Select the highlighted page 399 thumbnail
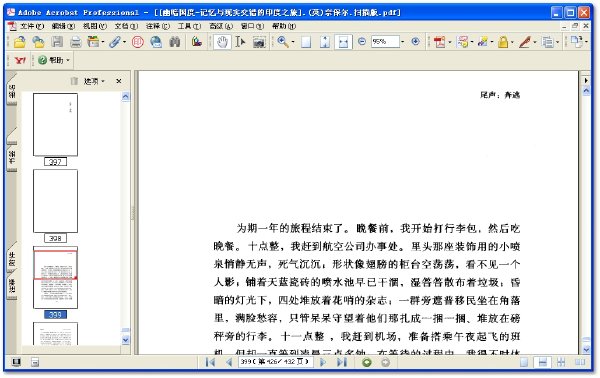Viewport: 600px width, 378px height. click(x=55, y=277)
